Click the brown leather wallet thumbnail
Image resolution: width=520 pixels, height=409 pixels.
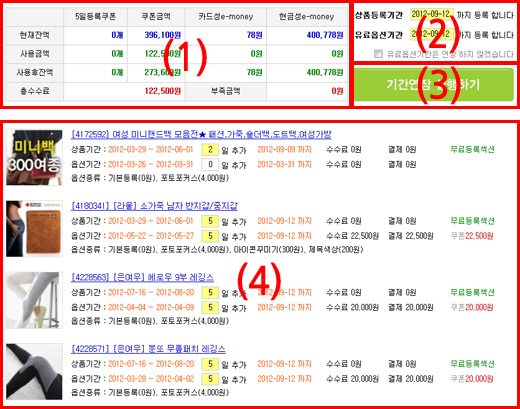pos(34,229)
